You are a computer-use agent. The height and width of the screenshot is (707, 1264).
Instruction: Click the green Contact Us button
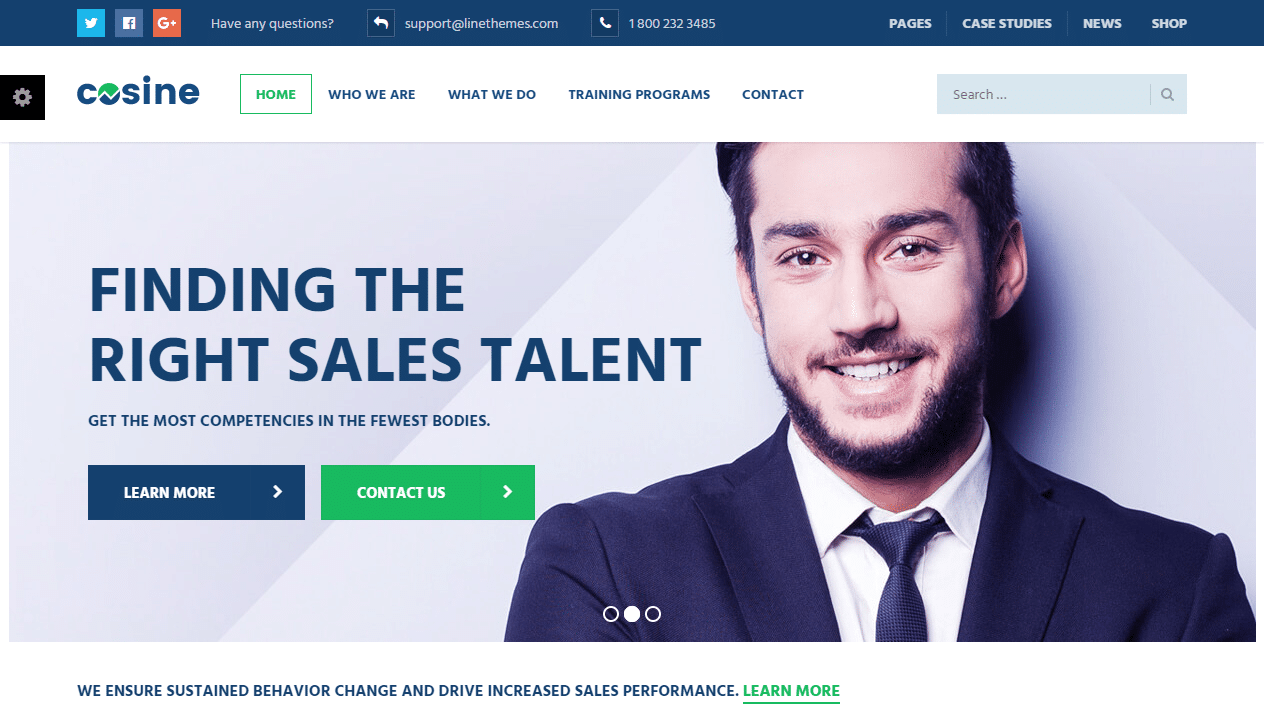tap(428, 492)
